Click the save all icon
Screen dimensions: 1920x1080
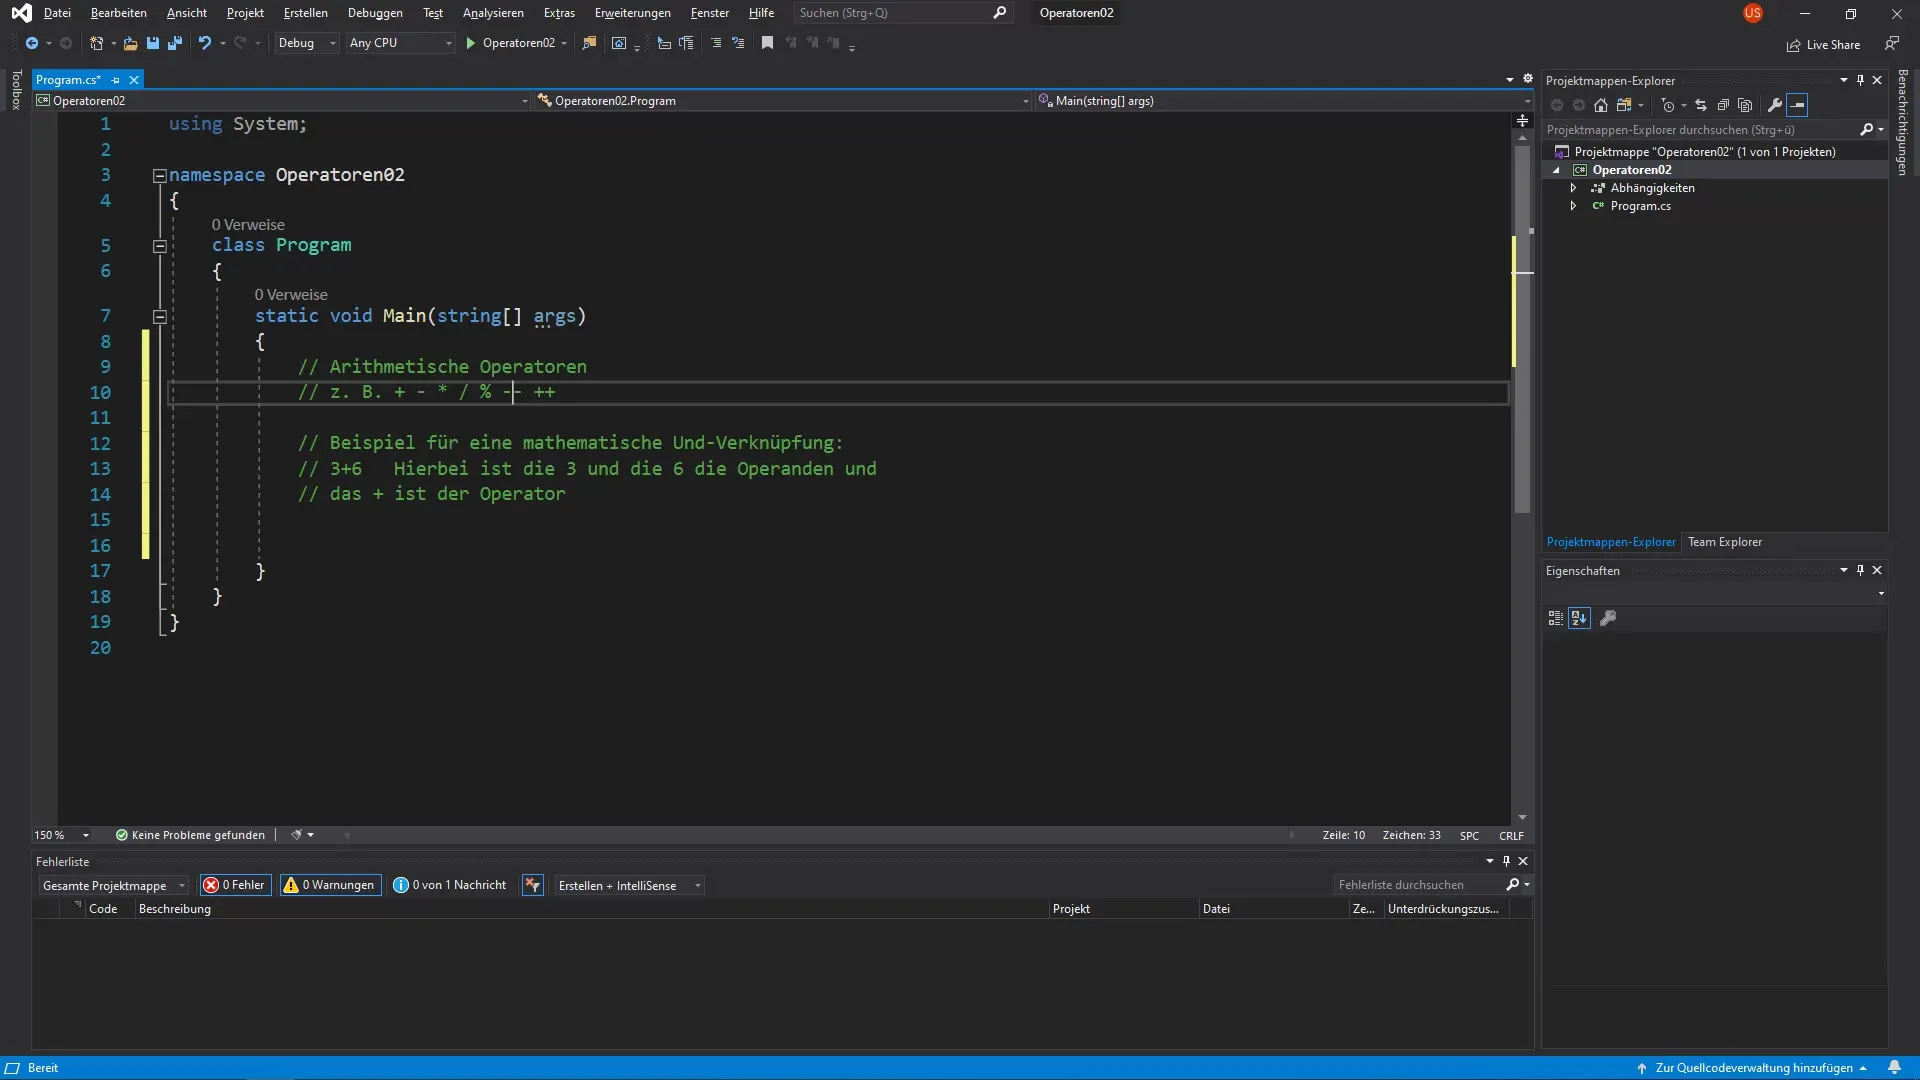(x=175, y=43)
